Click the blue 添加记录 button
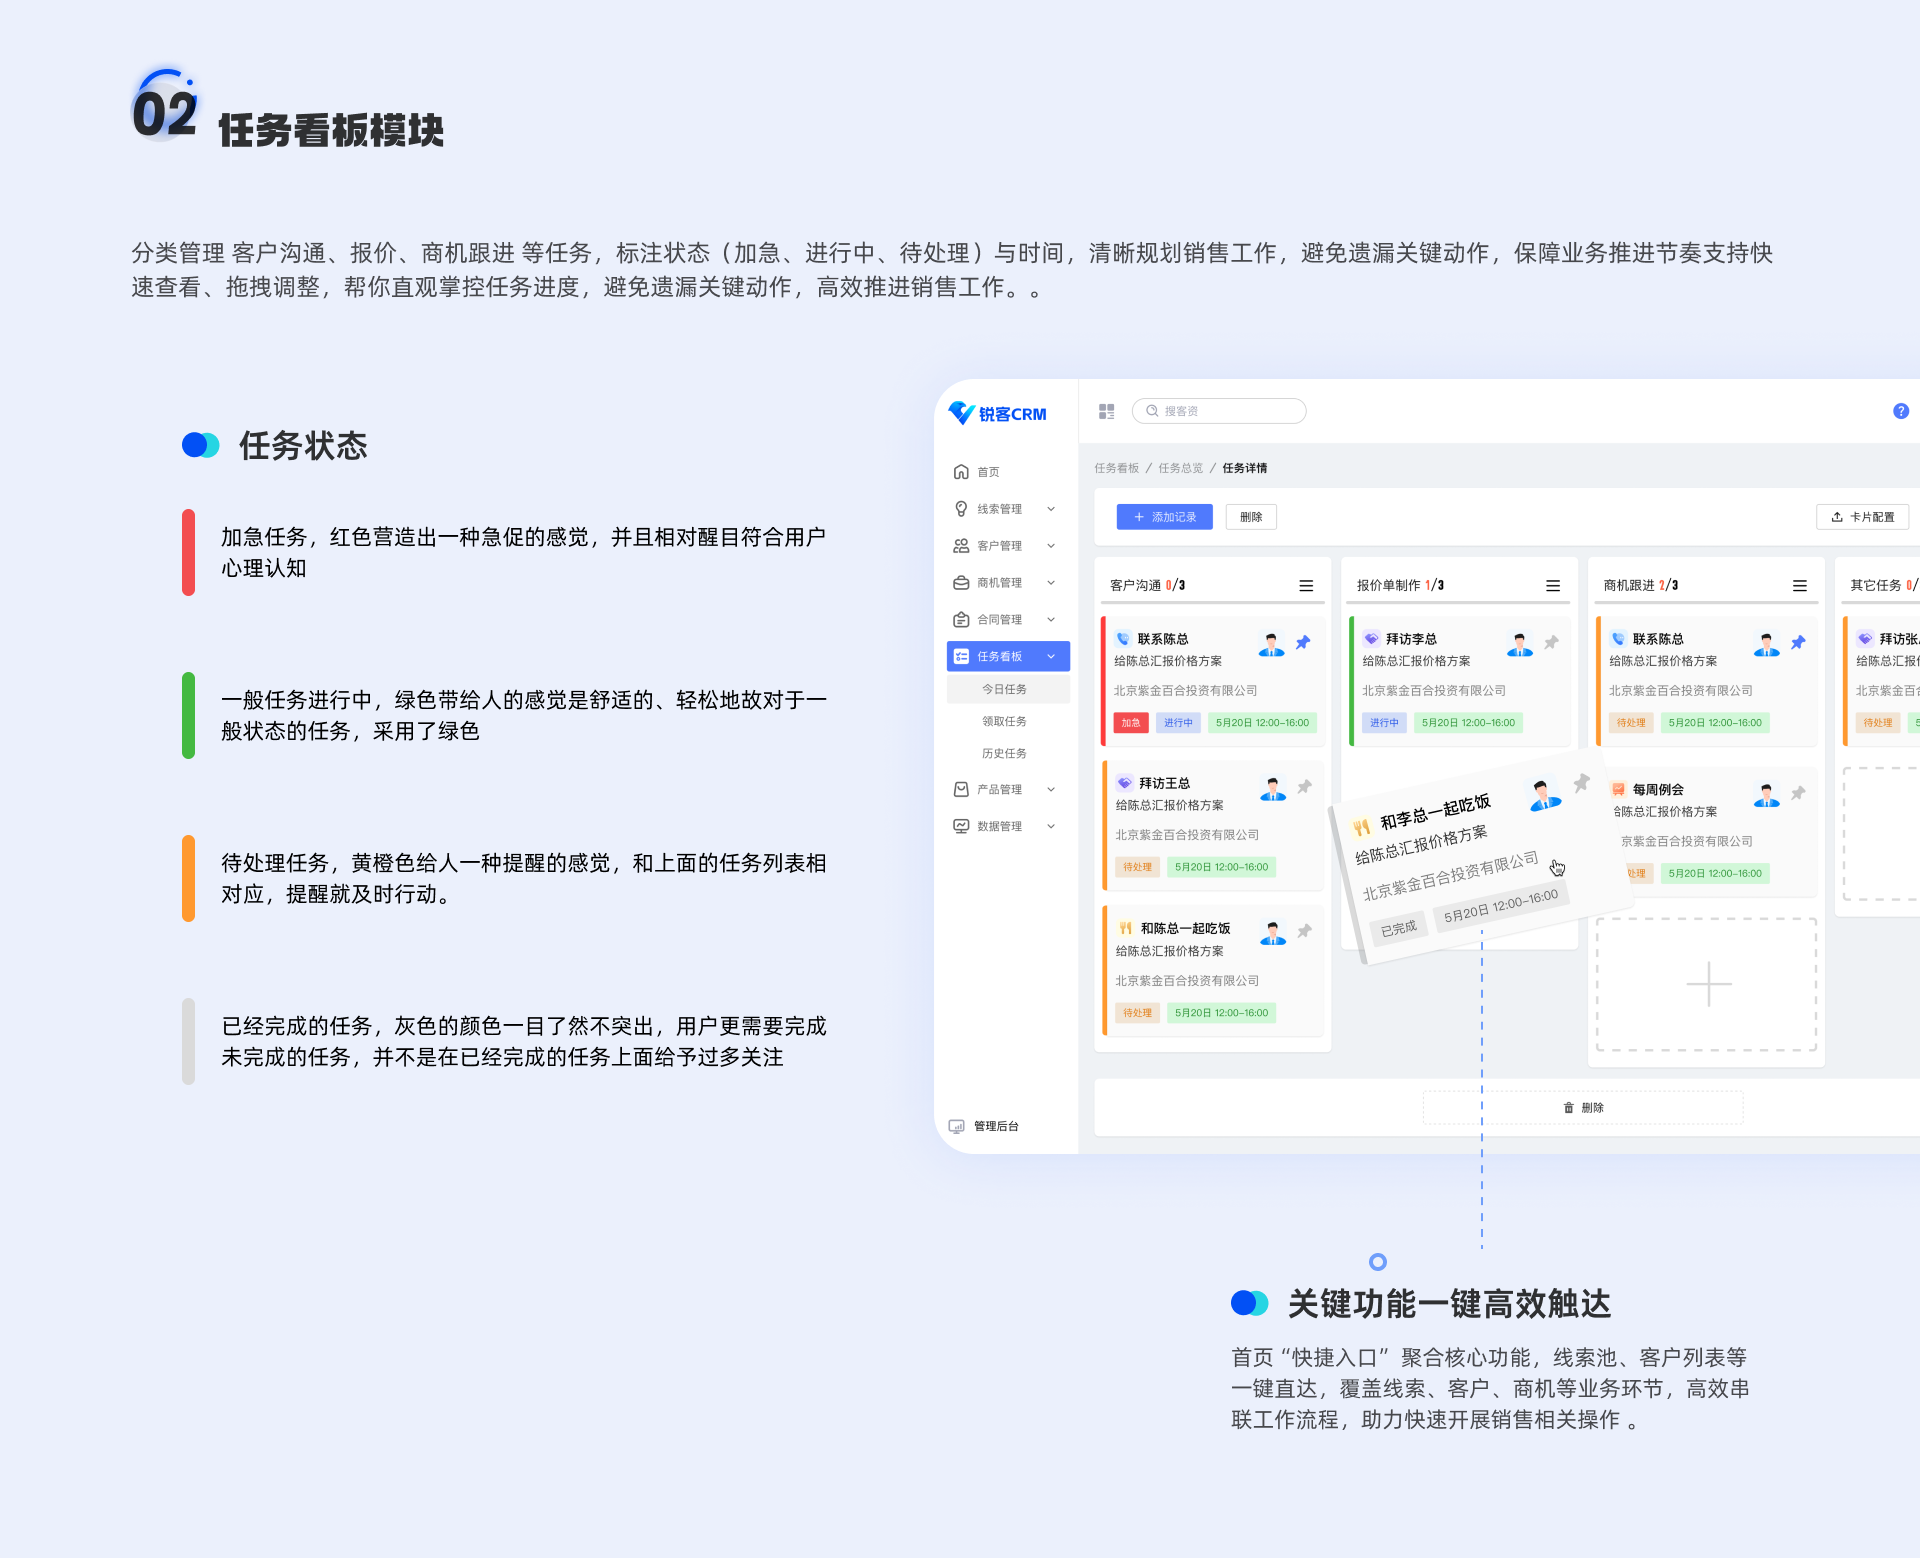Image resolution: width=1920 pixels, height=1558 pixels. point(1164,517)
